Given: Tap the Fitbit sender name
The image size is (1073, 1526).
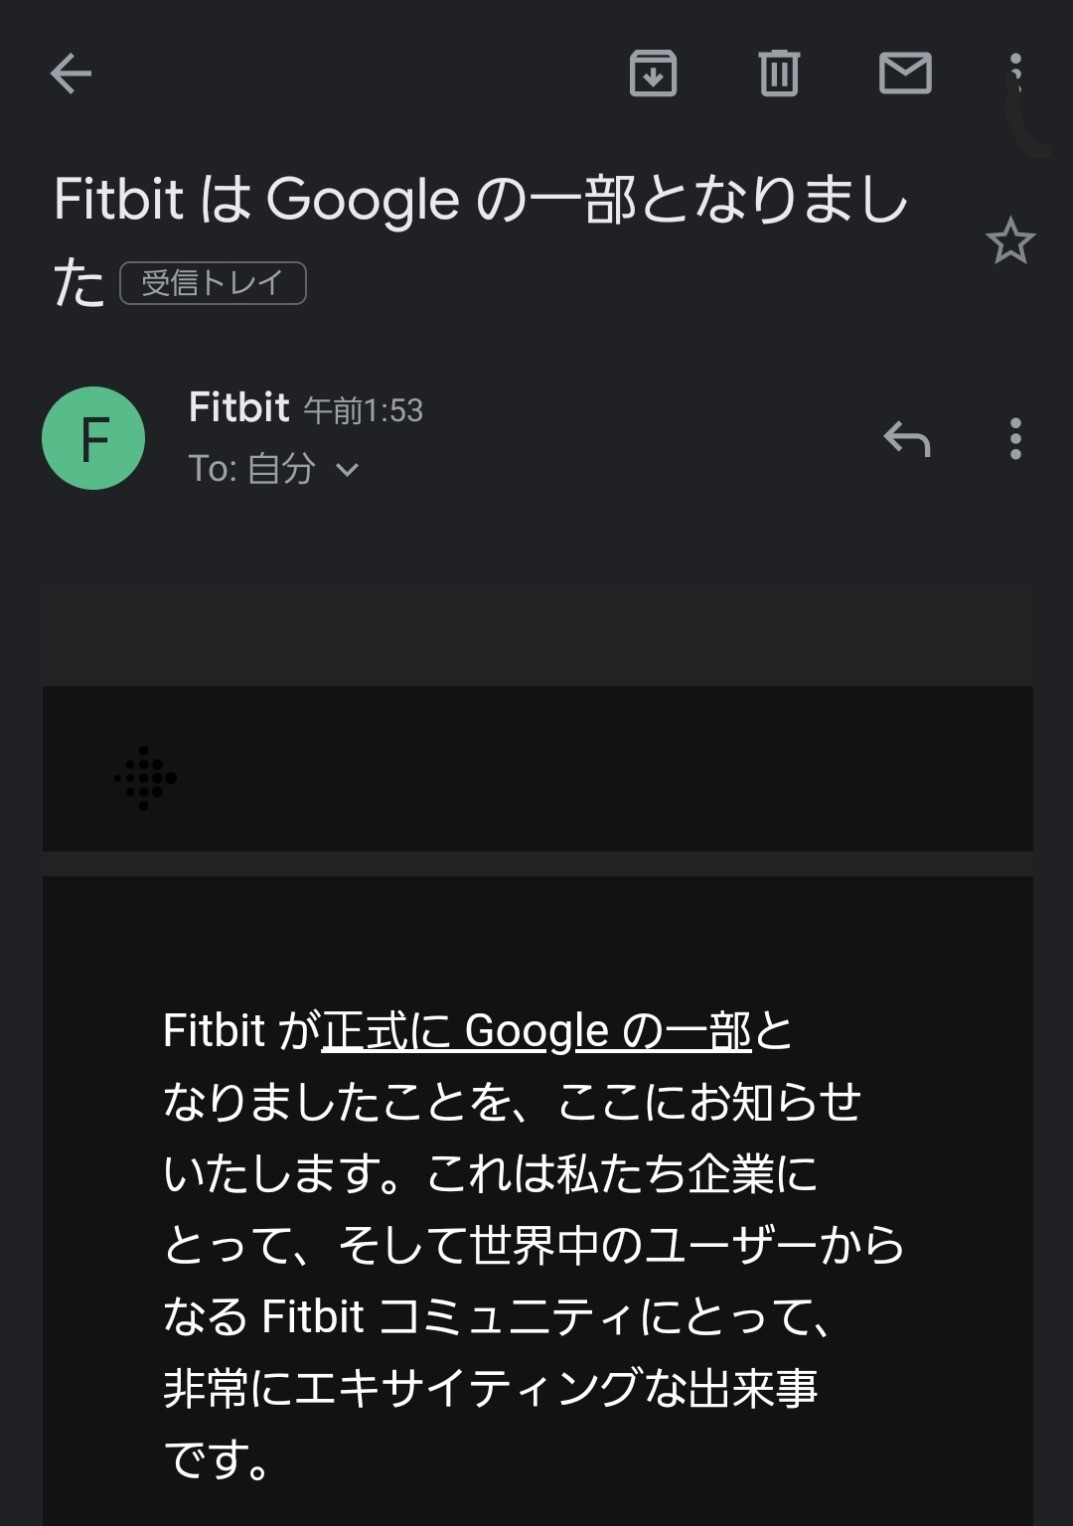Looking at the screenshot, I should [x=239, y=407].
